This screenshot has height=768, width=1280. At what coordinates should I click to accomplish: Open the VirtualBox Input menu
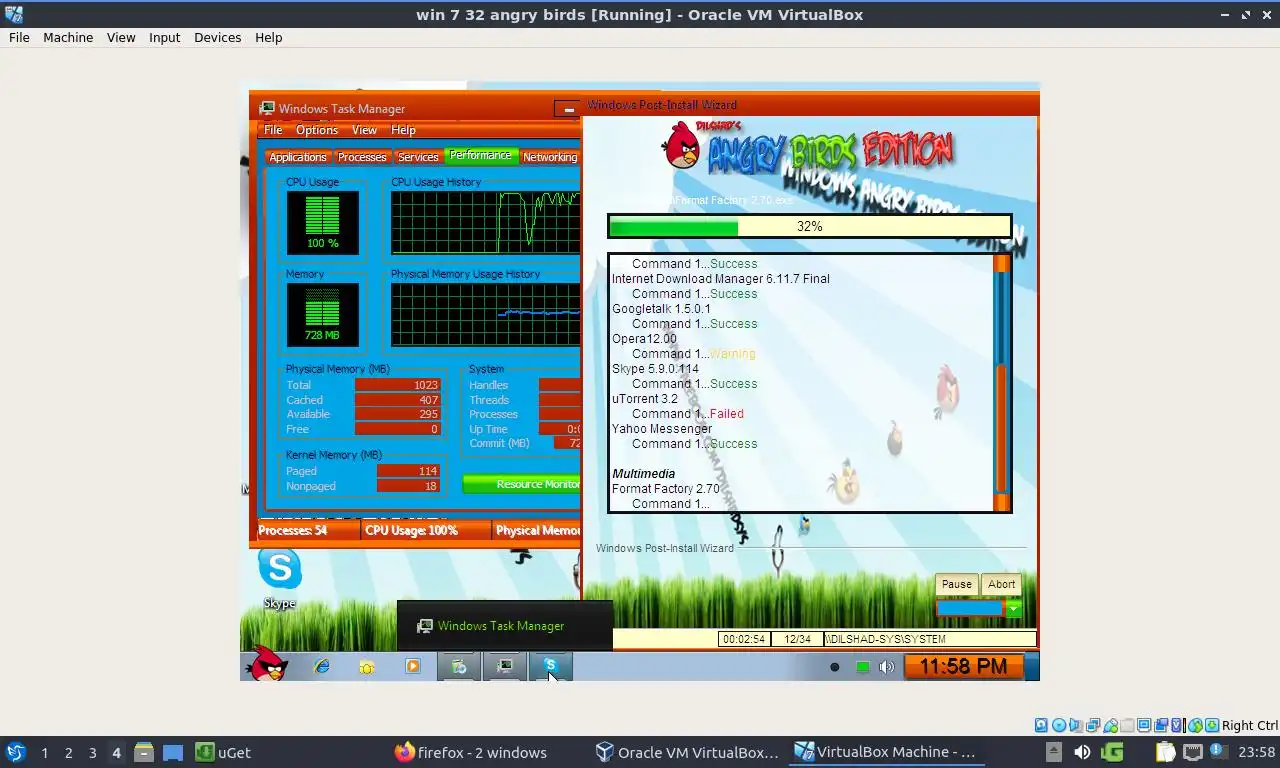pyautogui.click(x=164, y=37)
